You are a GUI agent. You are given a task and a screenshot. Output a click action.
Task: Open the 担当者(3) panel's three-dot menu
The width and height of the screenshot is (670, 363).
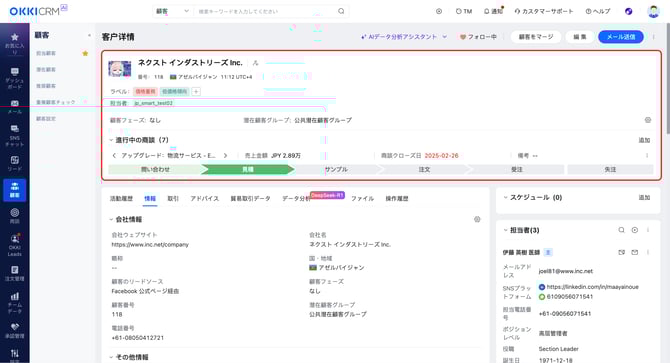pos(648,230)
